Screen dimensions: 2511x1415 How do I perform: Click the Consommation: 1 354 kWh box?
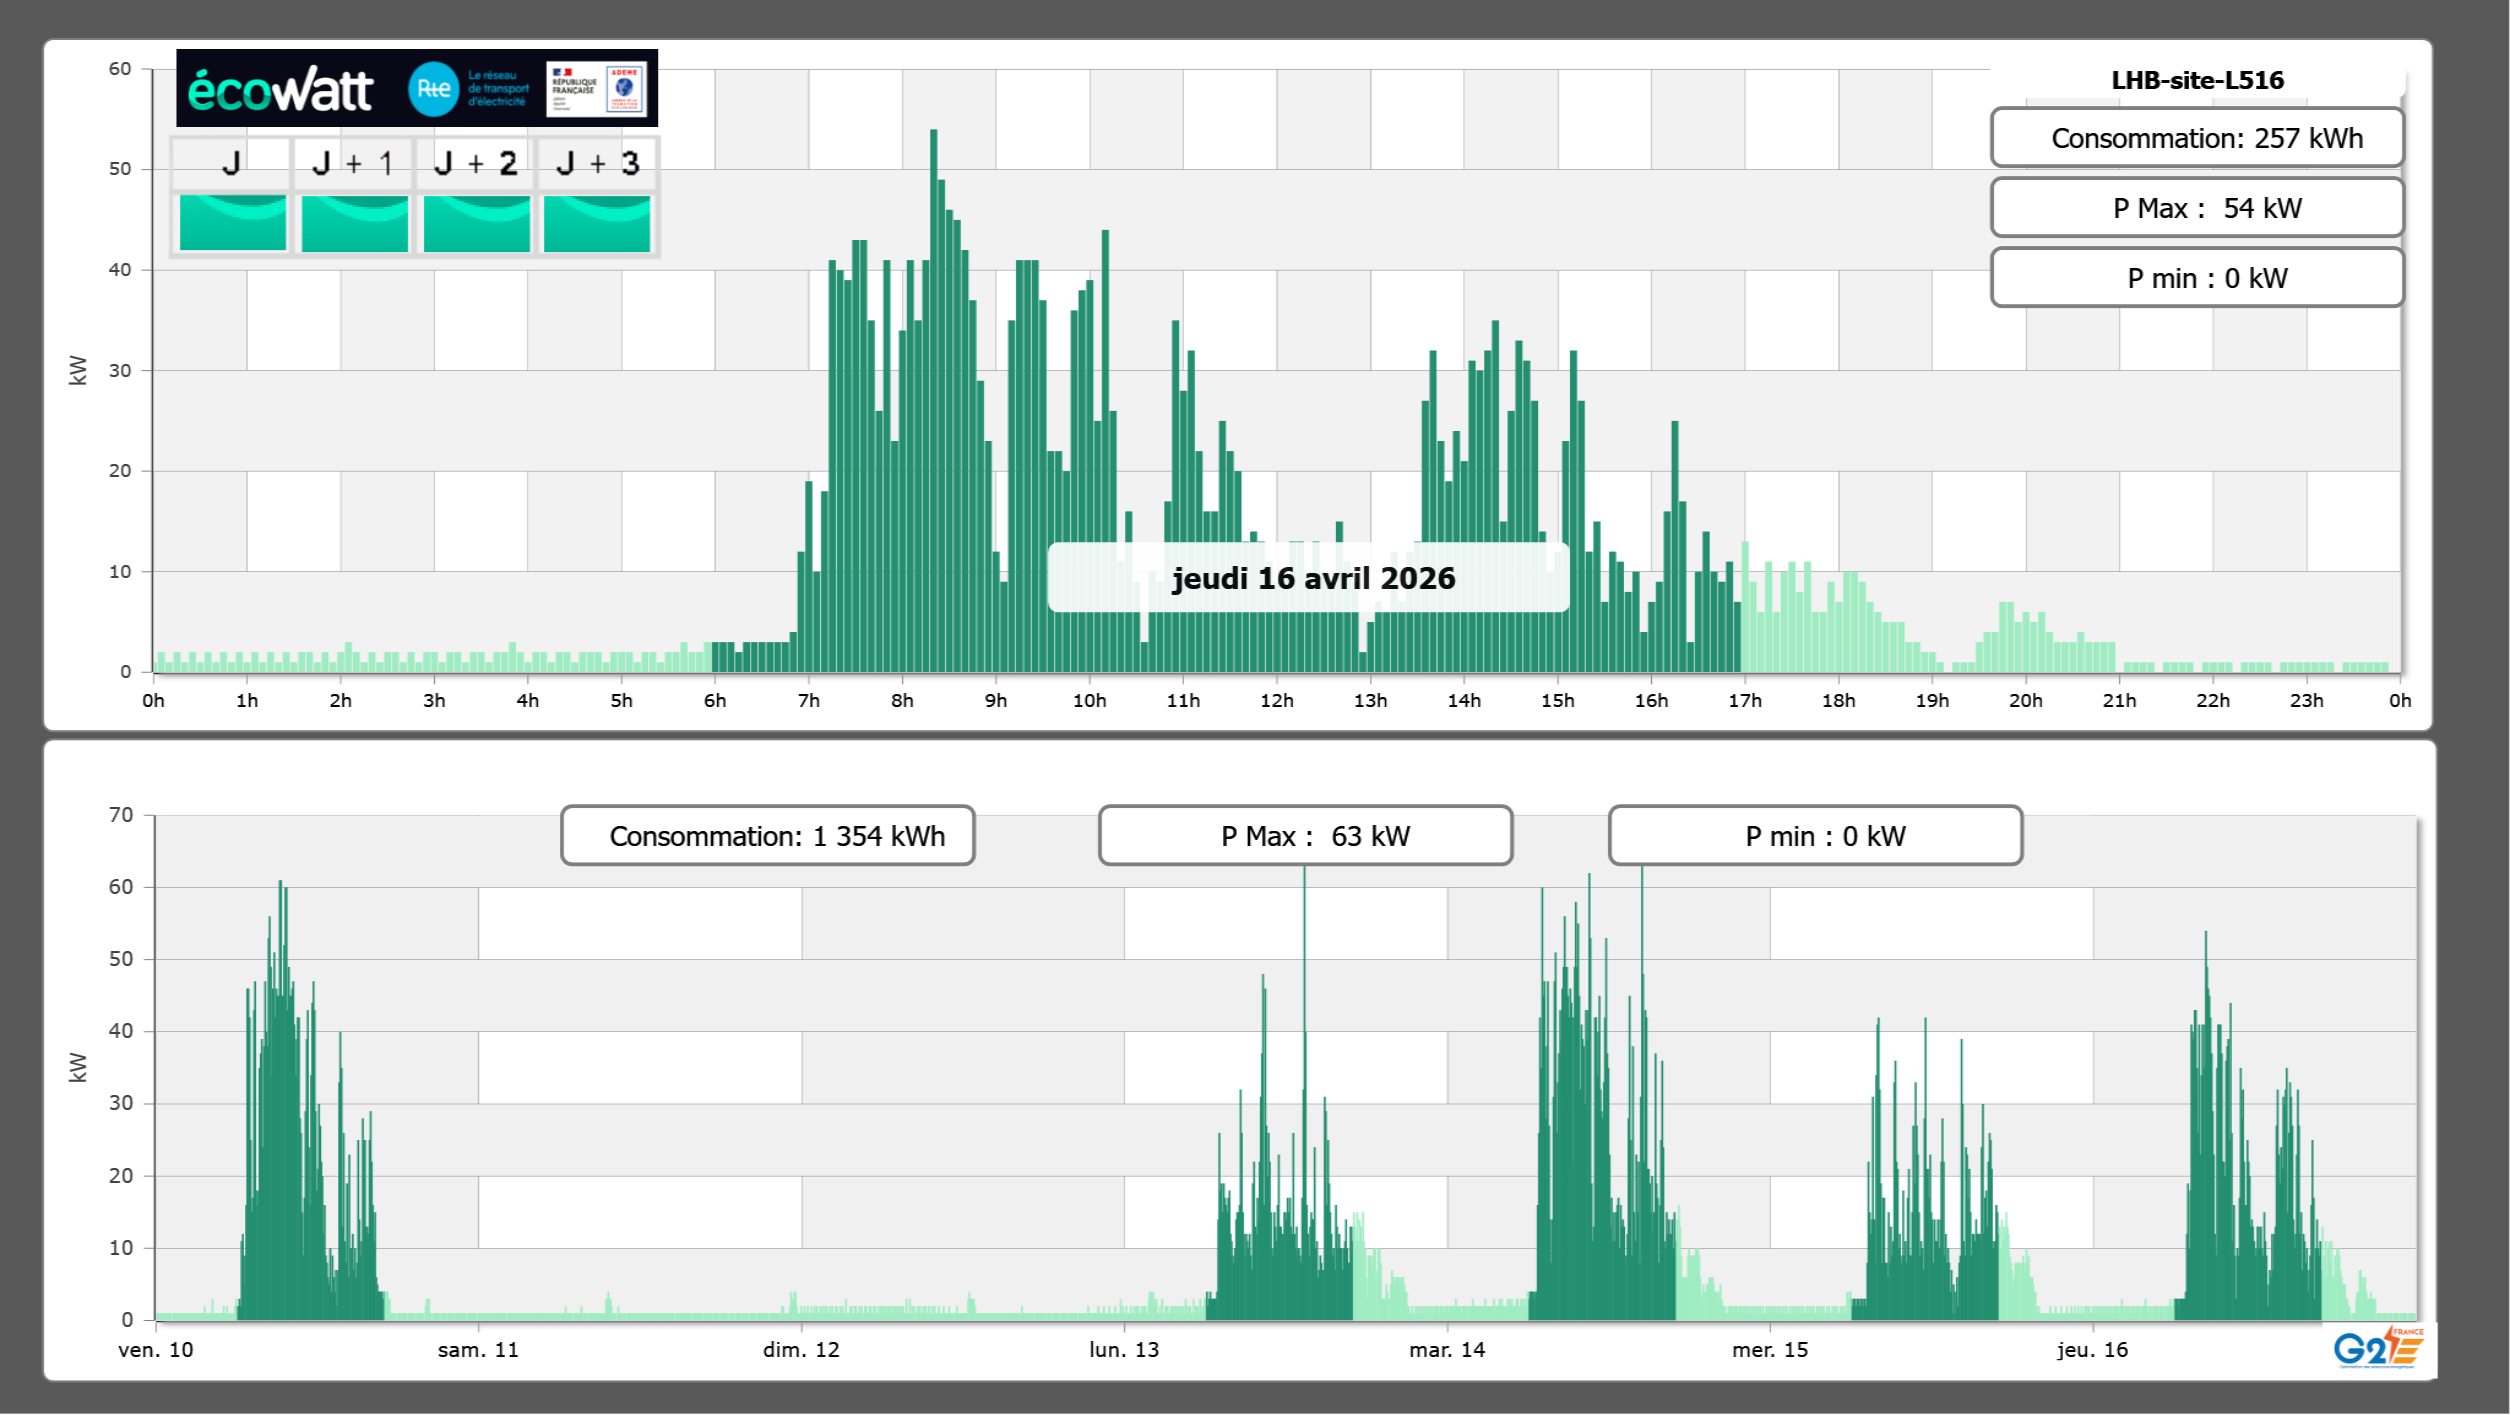point(767,836)
